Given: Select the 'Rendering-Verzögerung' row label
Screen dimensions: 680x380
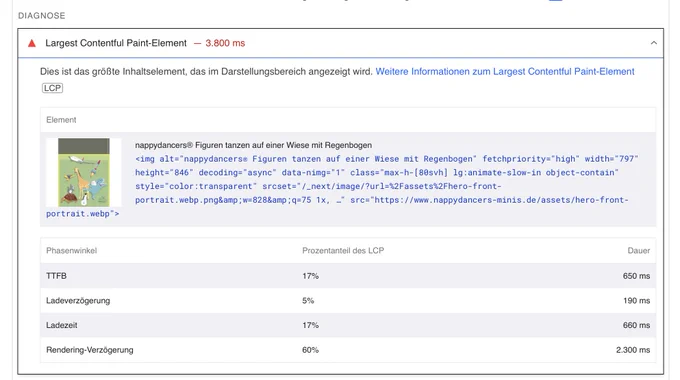Looking at the screenshot, I should click(90, 350).
